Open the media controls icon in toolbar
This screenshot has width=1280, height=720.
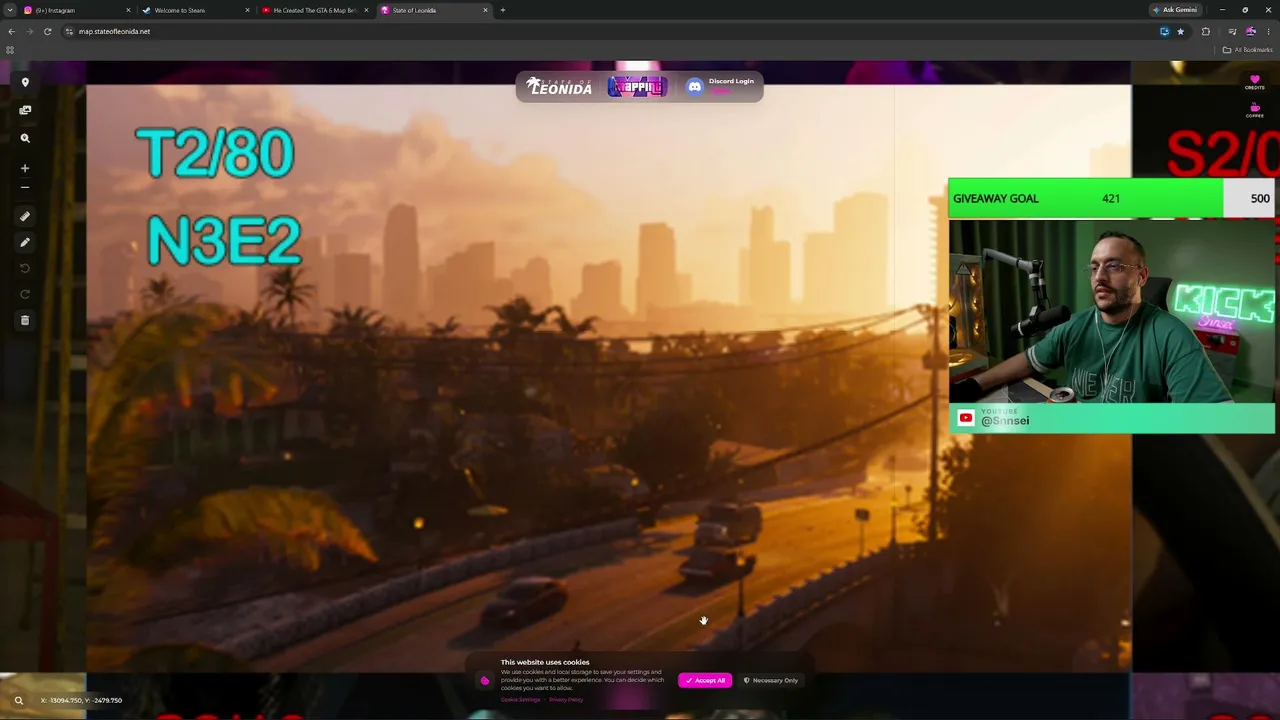[x=1232, y=31]
